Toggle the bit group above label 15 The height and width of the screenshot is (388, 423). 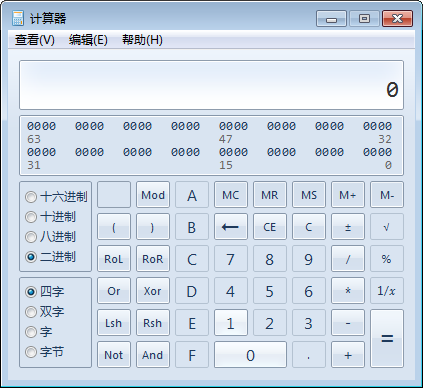pyautogui.click(x=233, y=152)
